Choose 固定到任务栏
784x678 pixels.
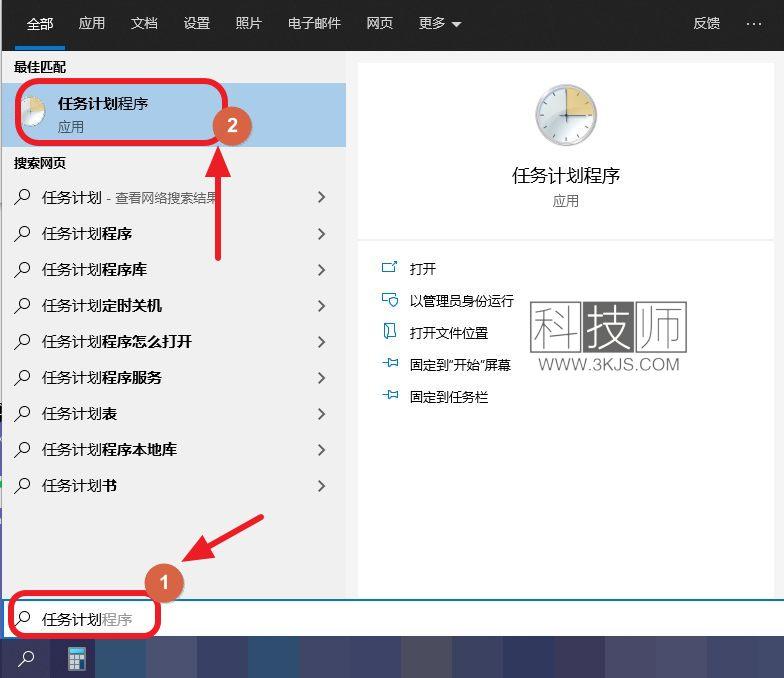pos(448,396)
